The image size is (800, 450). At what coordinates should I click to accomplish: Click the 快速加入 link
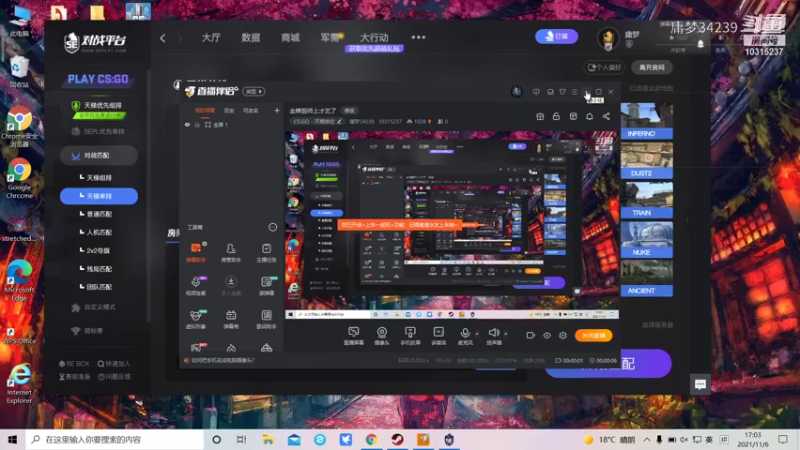point(114,364)
